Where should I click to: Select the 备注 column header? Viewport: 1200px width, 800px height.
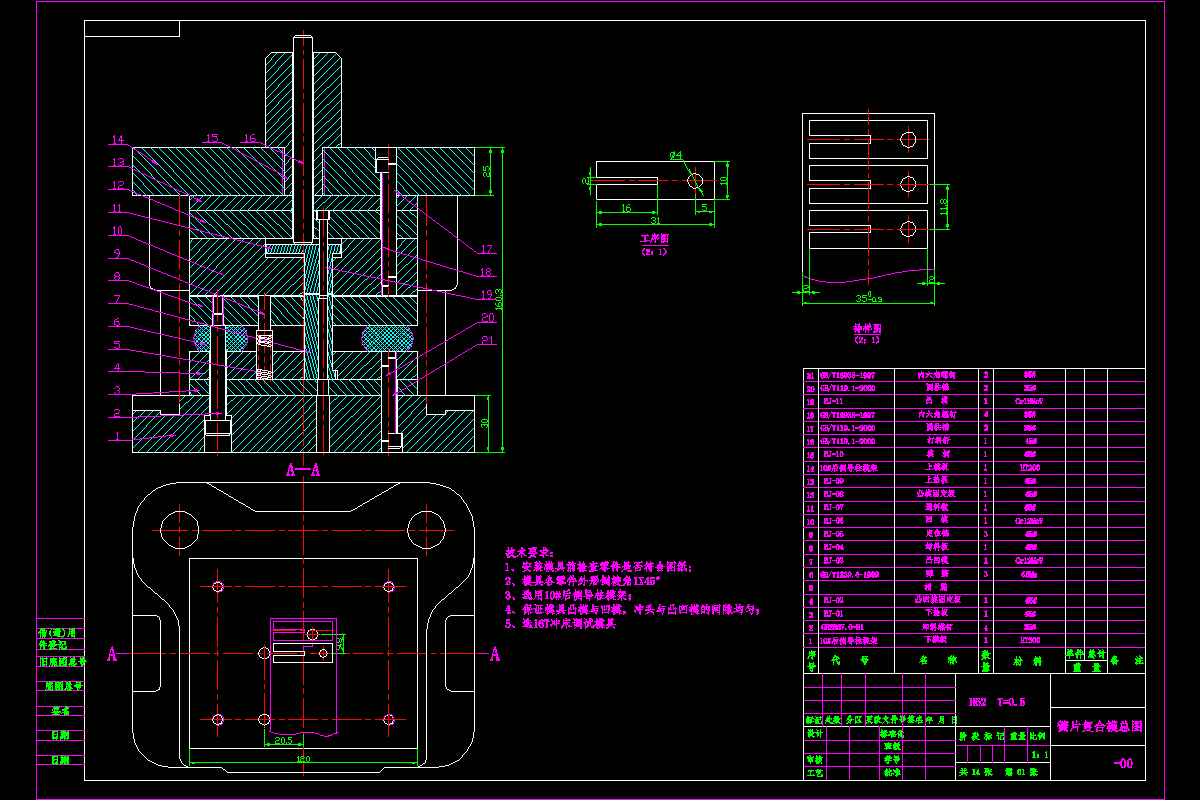tap(1126, 660)
